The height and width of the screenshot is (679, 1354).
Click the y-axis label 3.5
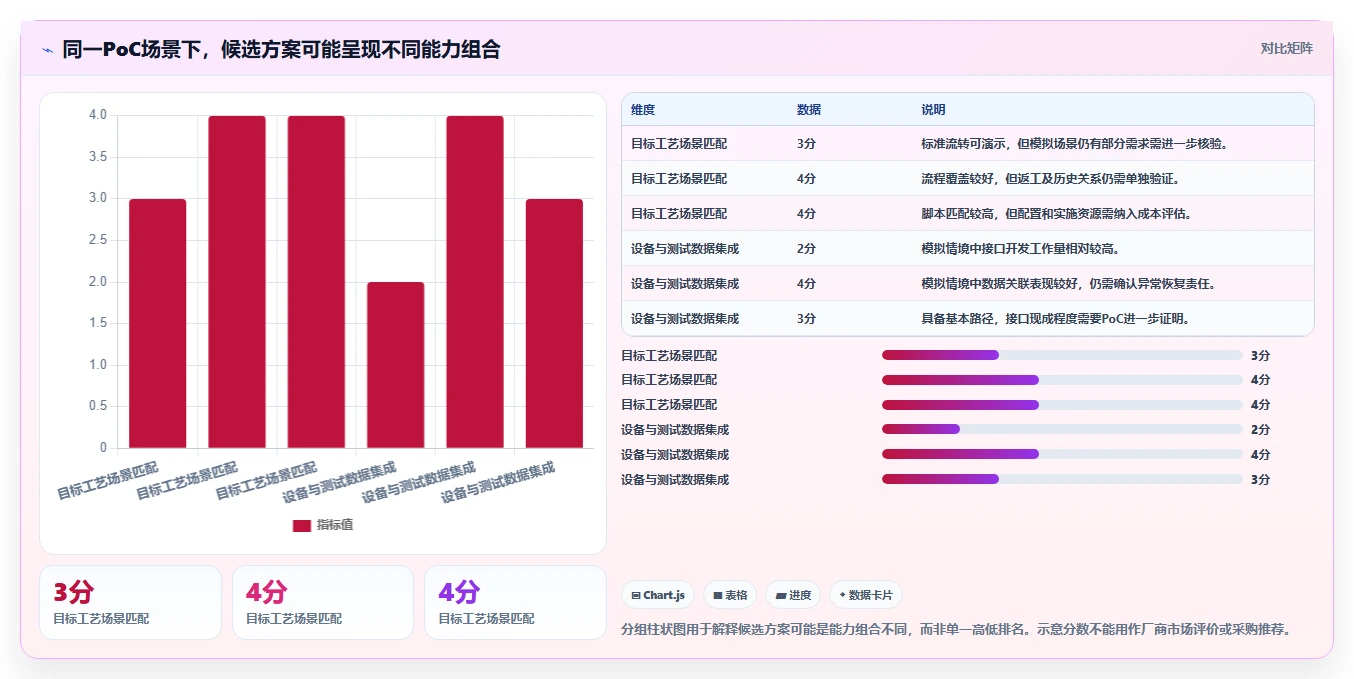tap(97, 157)
